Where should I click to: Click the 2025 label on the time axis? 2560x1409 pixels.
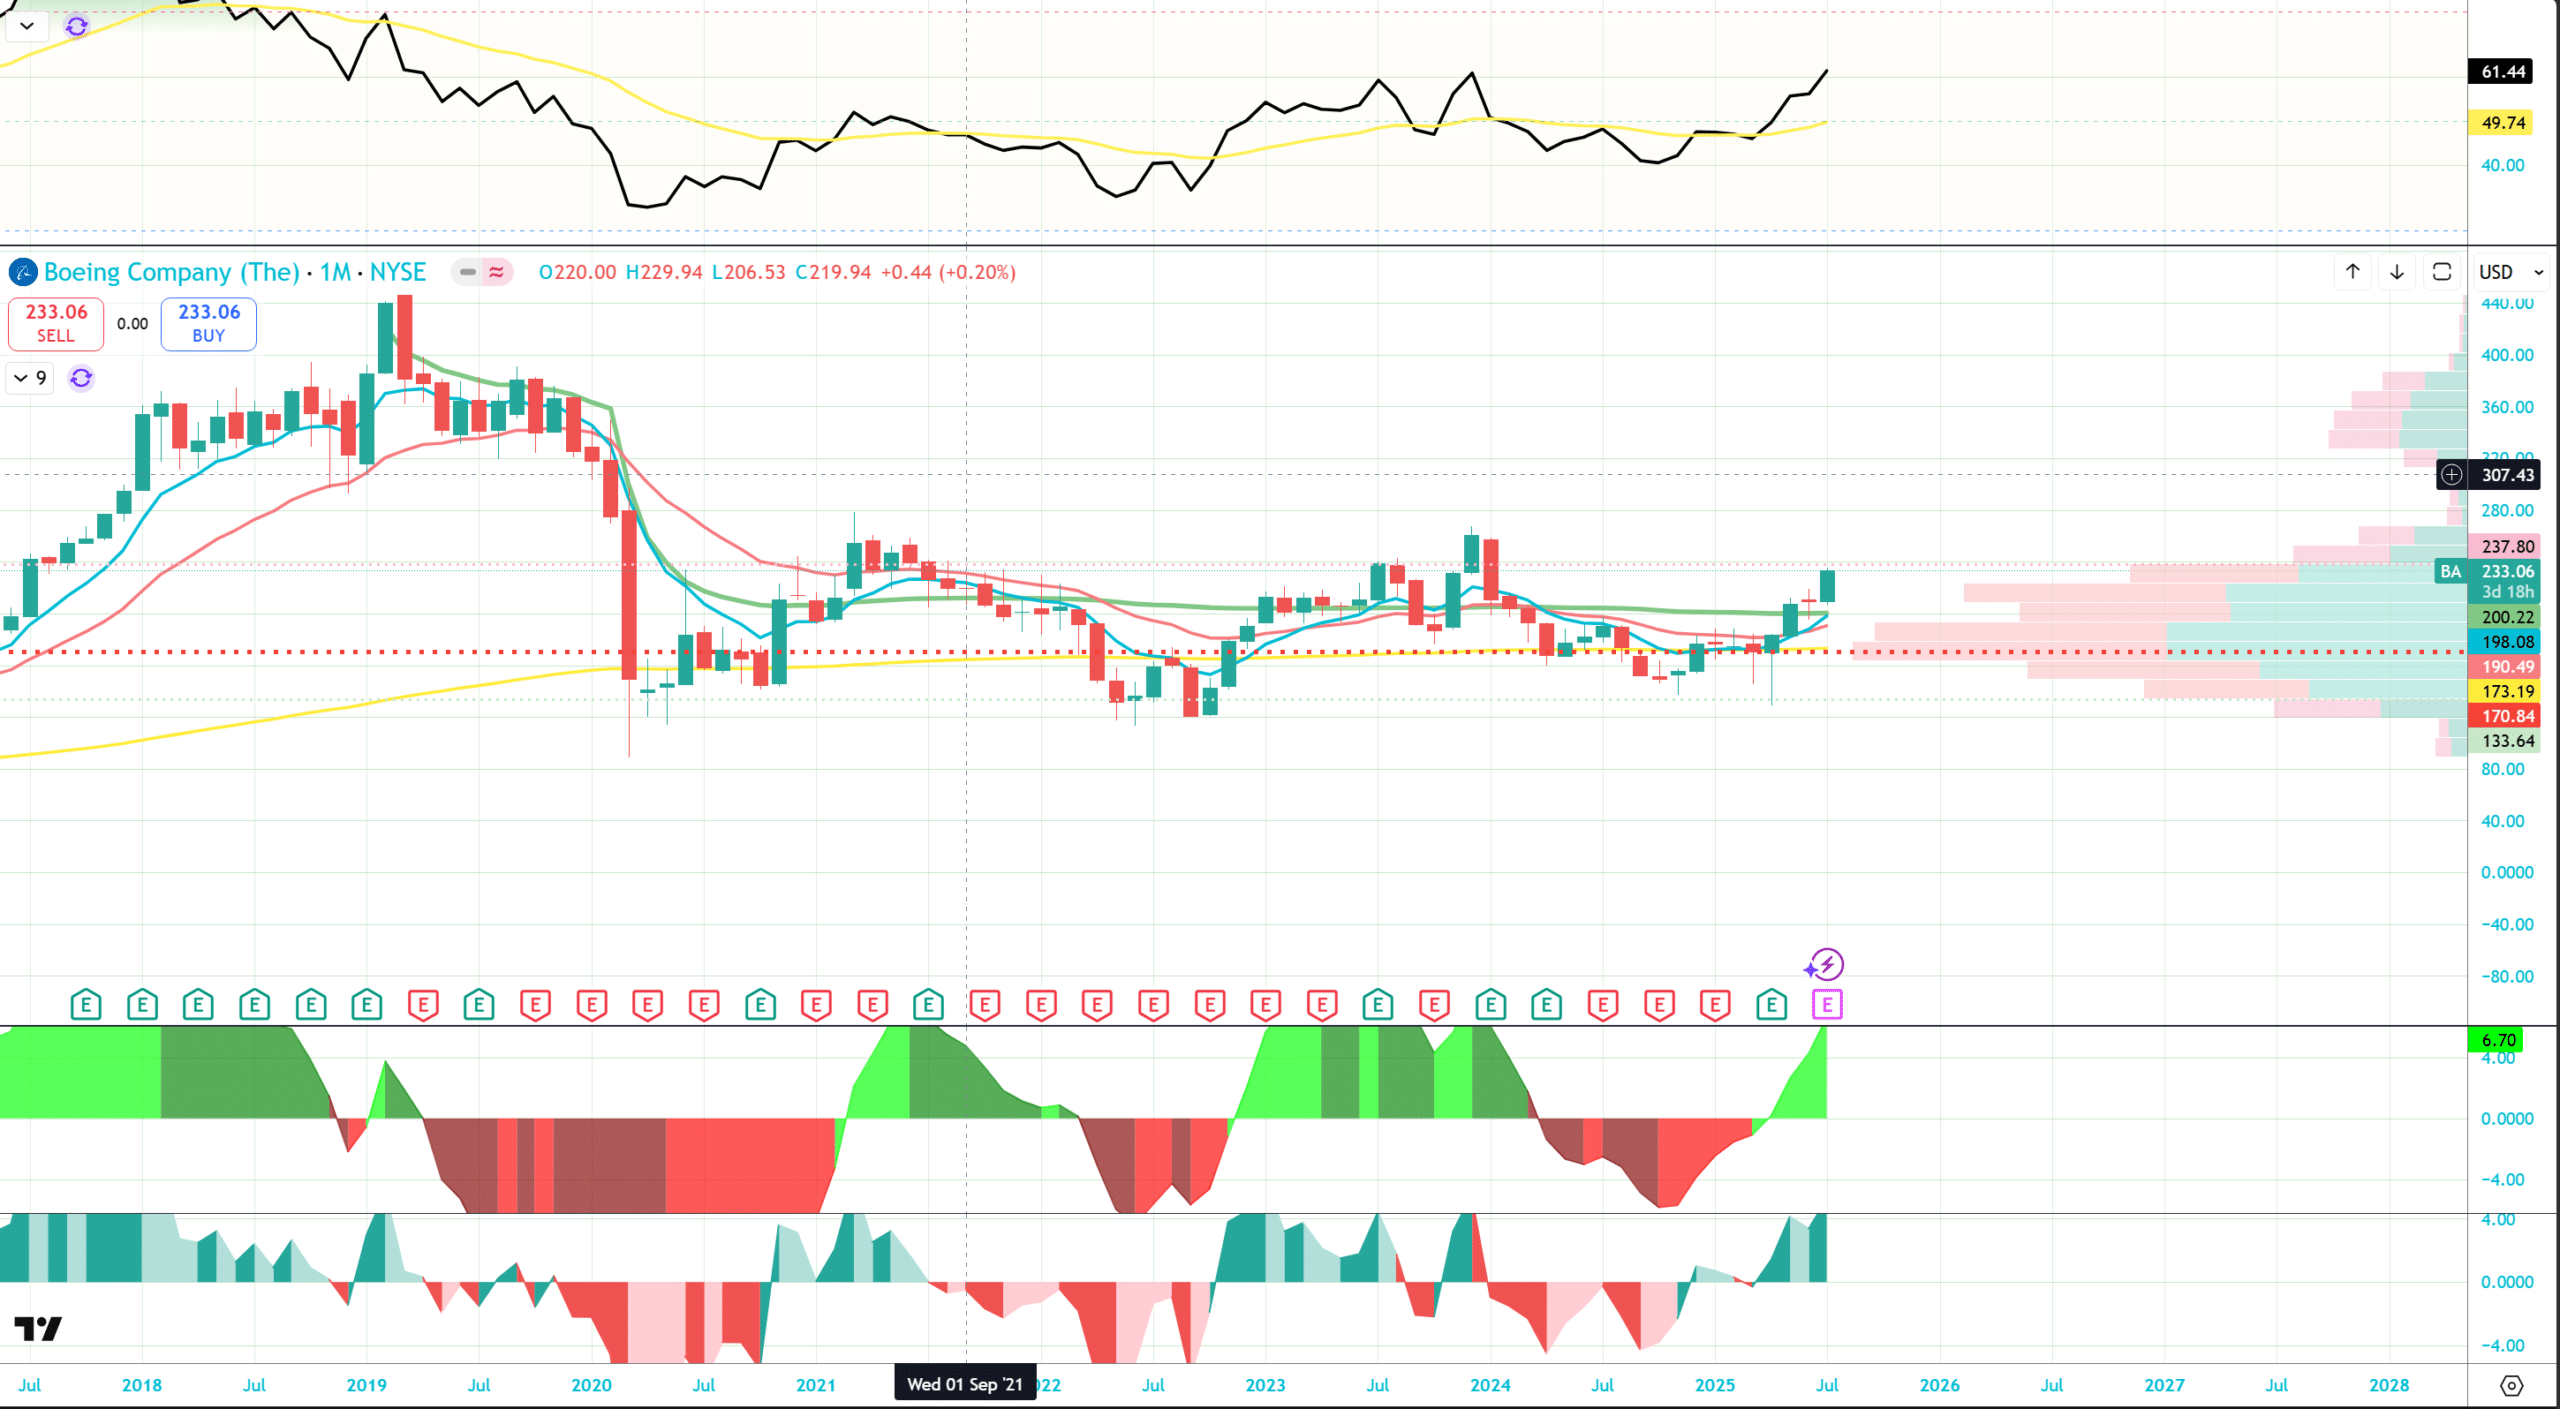(1715, 1385)
